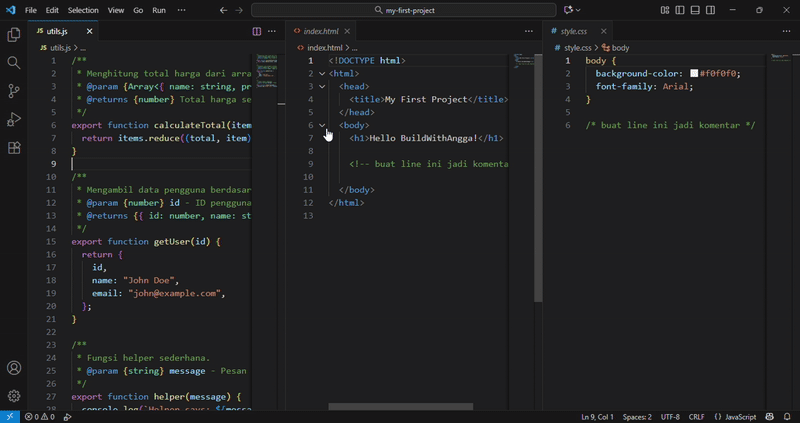Open the body breadcrumb in style.css
This screenshot has height=423, width=800.
point(615,48)
